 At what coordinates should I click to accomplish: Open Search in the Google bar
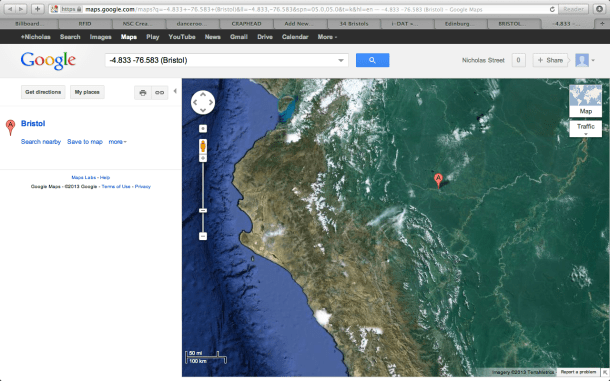[x=70, y=37]
